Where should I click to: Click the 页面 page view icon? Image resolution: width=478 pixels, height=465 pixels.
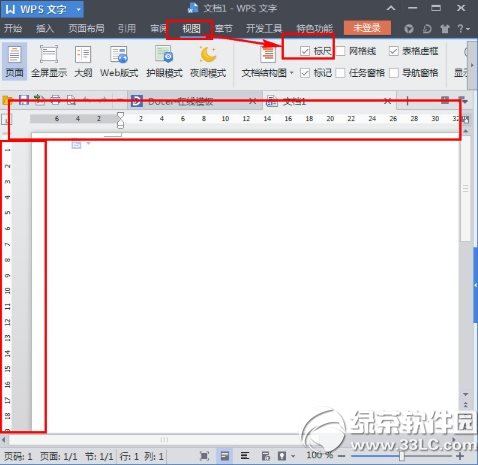tap(14, 62)
